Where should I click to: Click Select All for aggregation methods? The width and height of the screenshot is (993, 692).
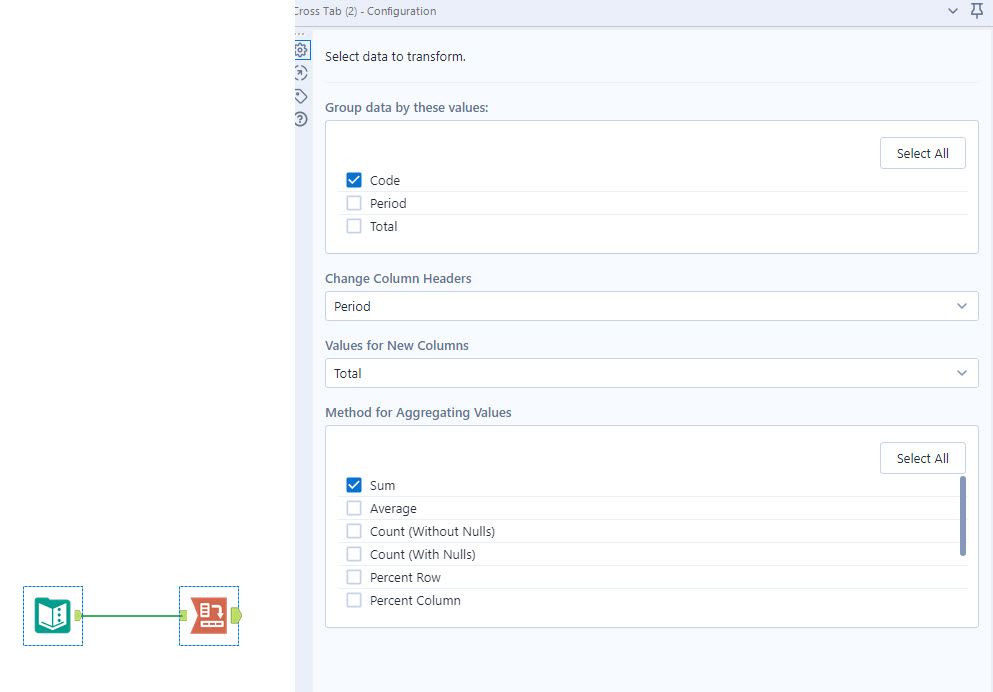tap(922, 458)
